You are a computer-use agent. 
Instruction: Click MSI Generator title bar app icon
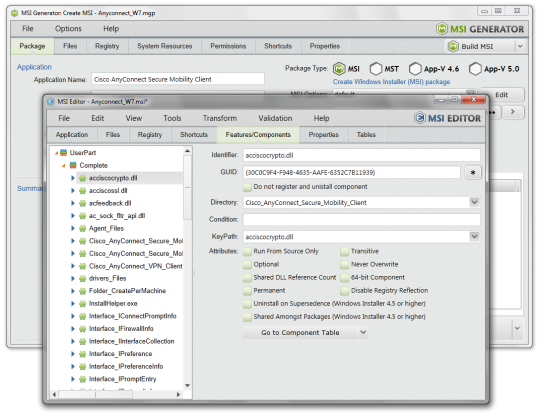14,13
